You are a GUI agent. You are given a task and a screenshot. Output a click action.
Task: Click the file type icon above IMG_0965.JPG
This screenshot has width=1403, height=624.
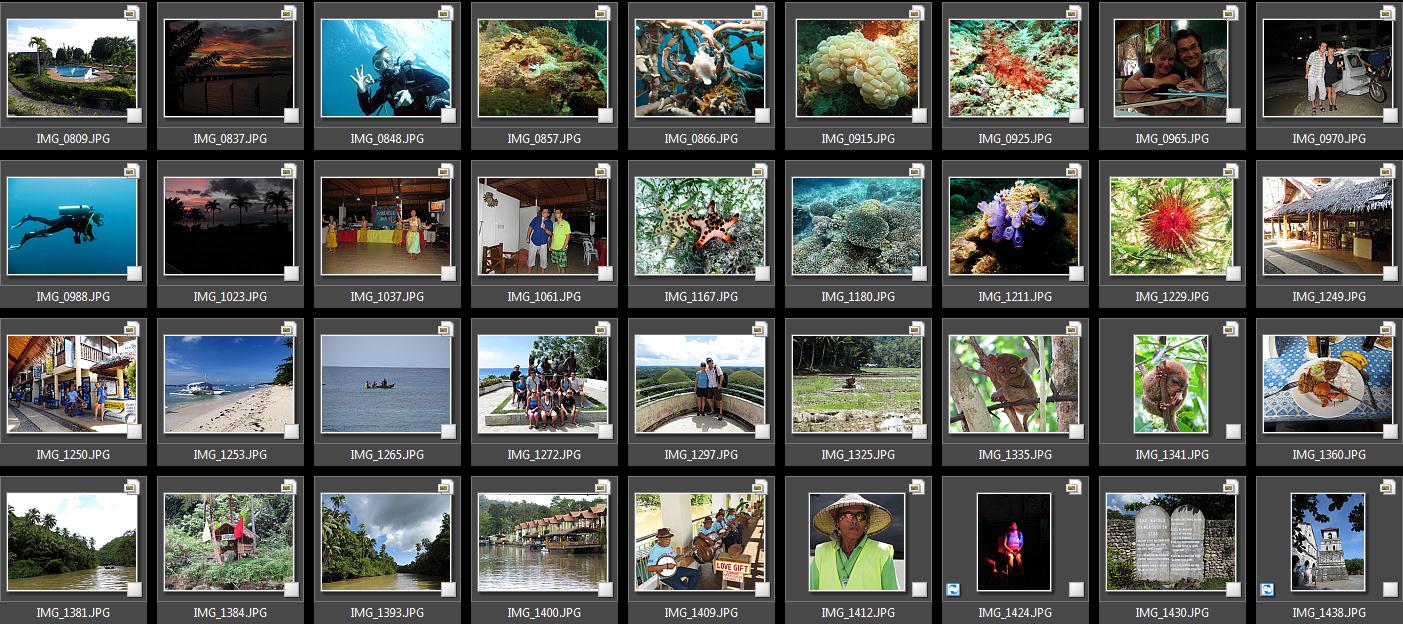pyautogui.click(x=1231, y=13)
